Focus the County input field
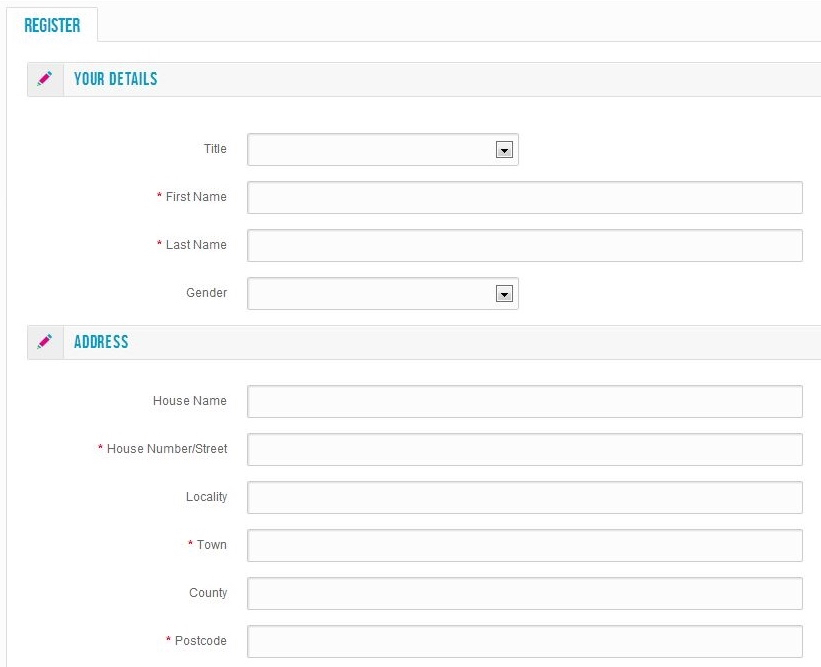 click(x=525, y=593)
